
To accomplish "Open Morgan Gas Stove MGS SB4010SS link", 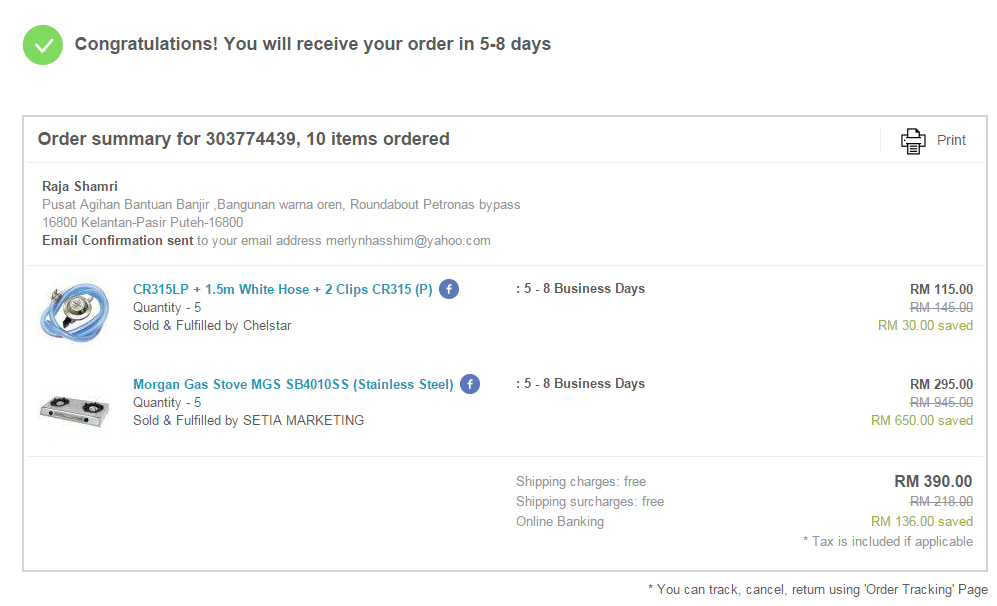I will [293, 384].
